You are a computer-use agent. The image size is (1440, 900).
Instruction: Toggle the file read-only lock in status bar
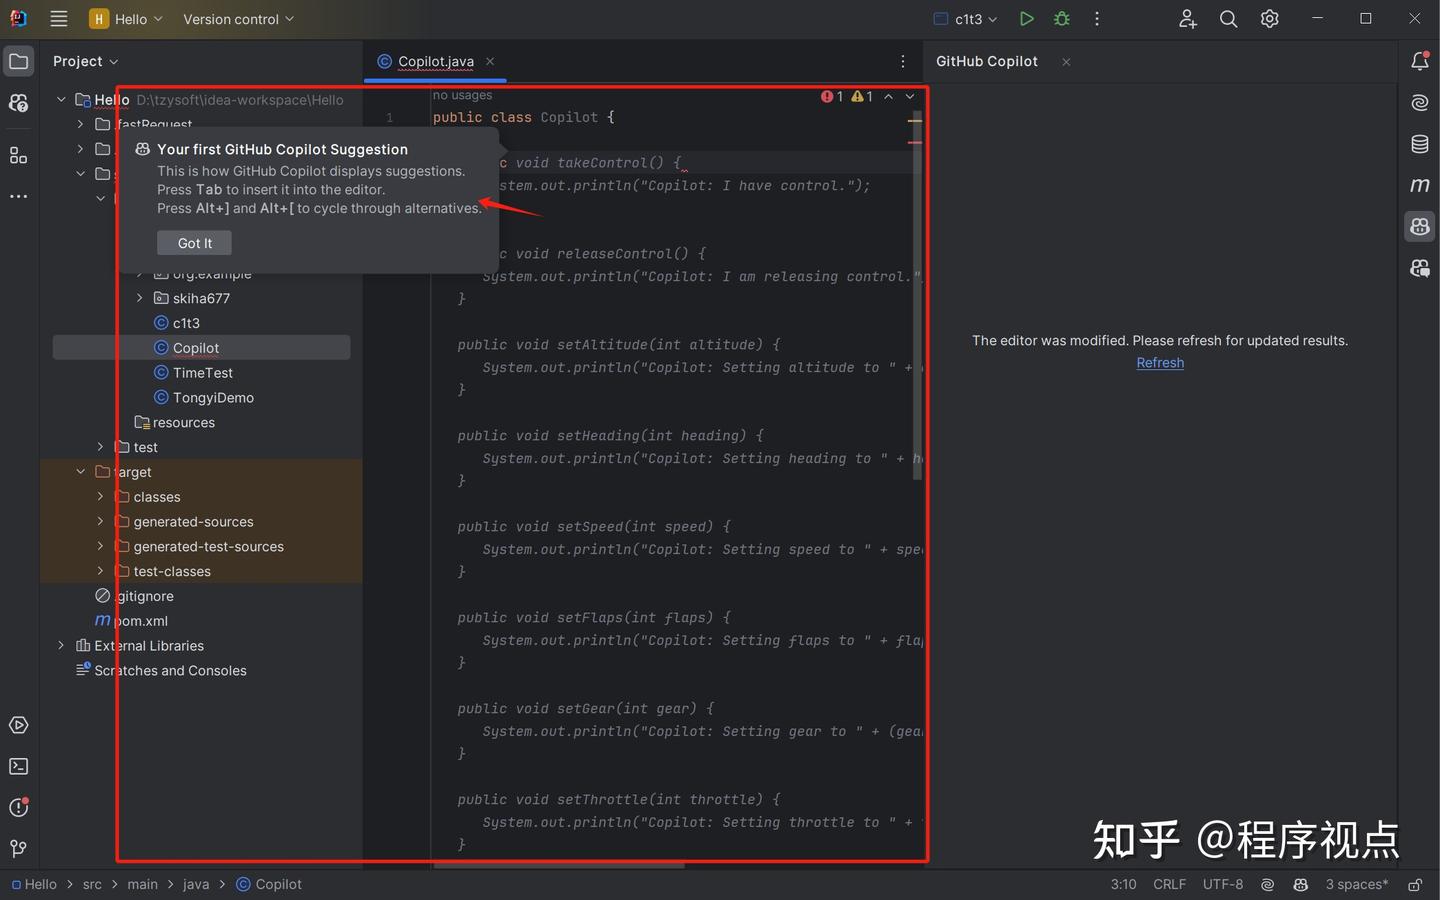1414,884
